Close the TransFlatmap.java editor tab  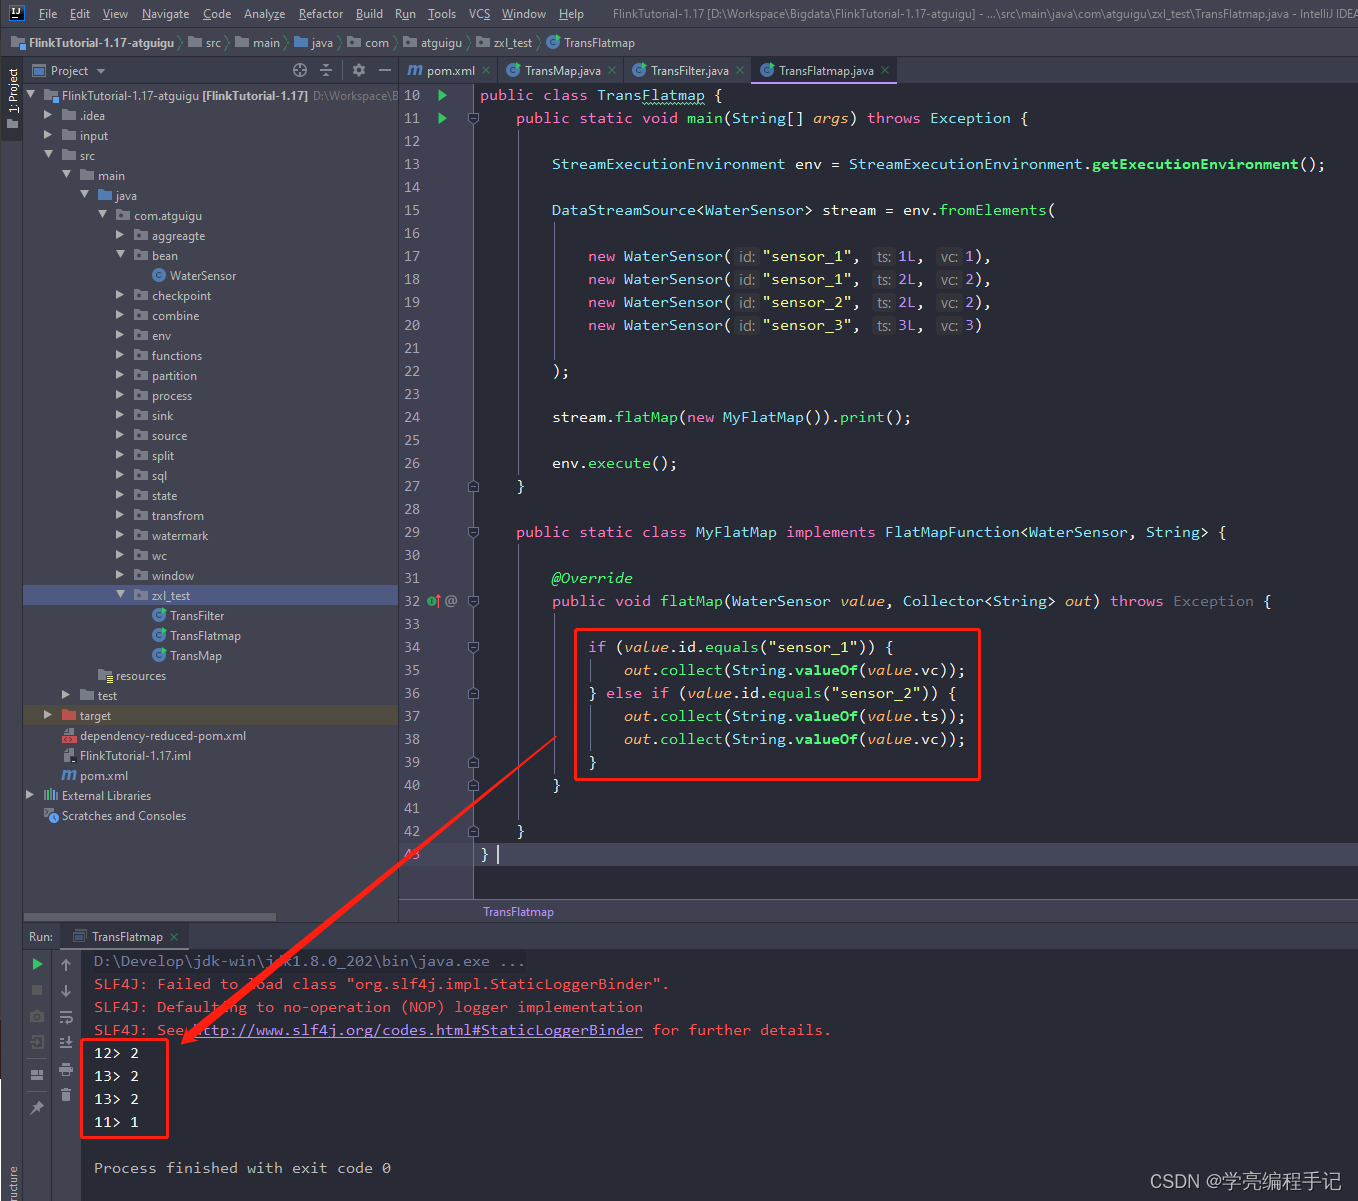pyautogui.click(x=885, y=70)
